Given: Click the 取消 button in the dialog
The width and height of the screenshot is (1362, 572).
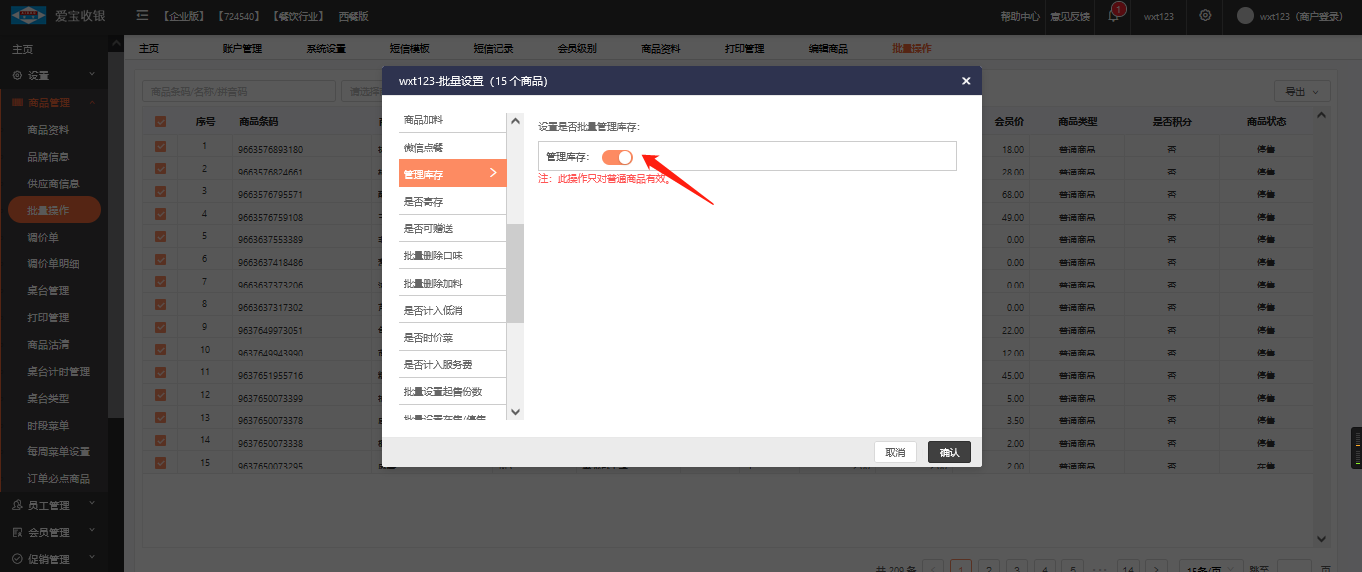Looking at the screenshot, I should click(895, 452).
